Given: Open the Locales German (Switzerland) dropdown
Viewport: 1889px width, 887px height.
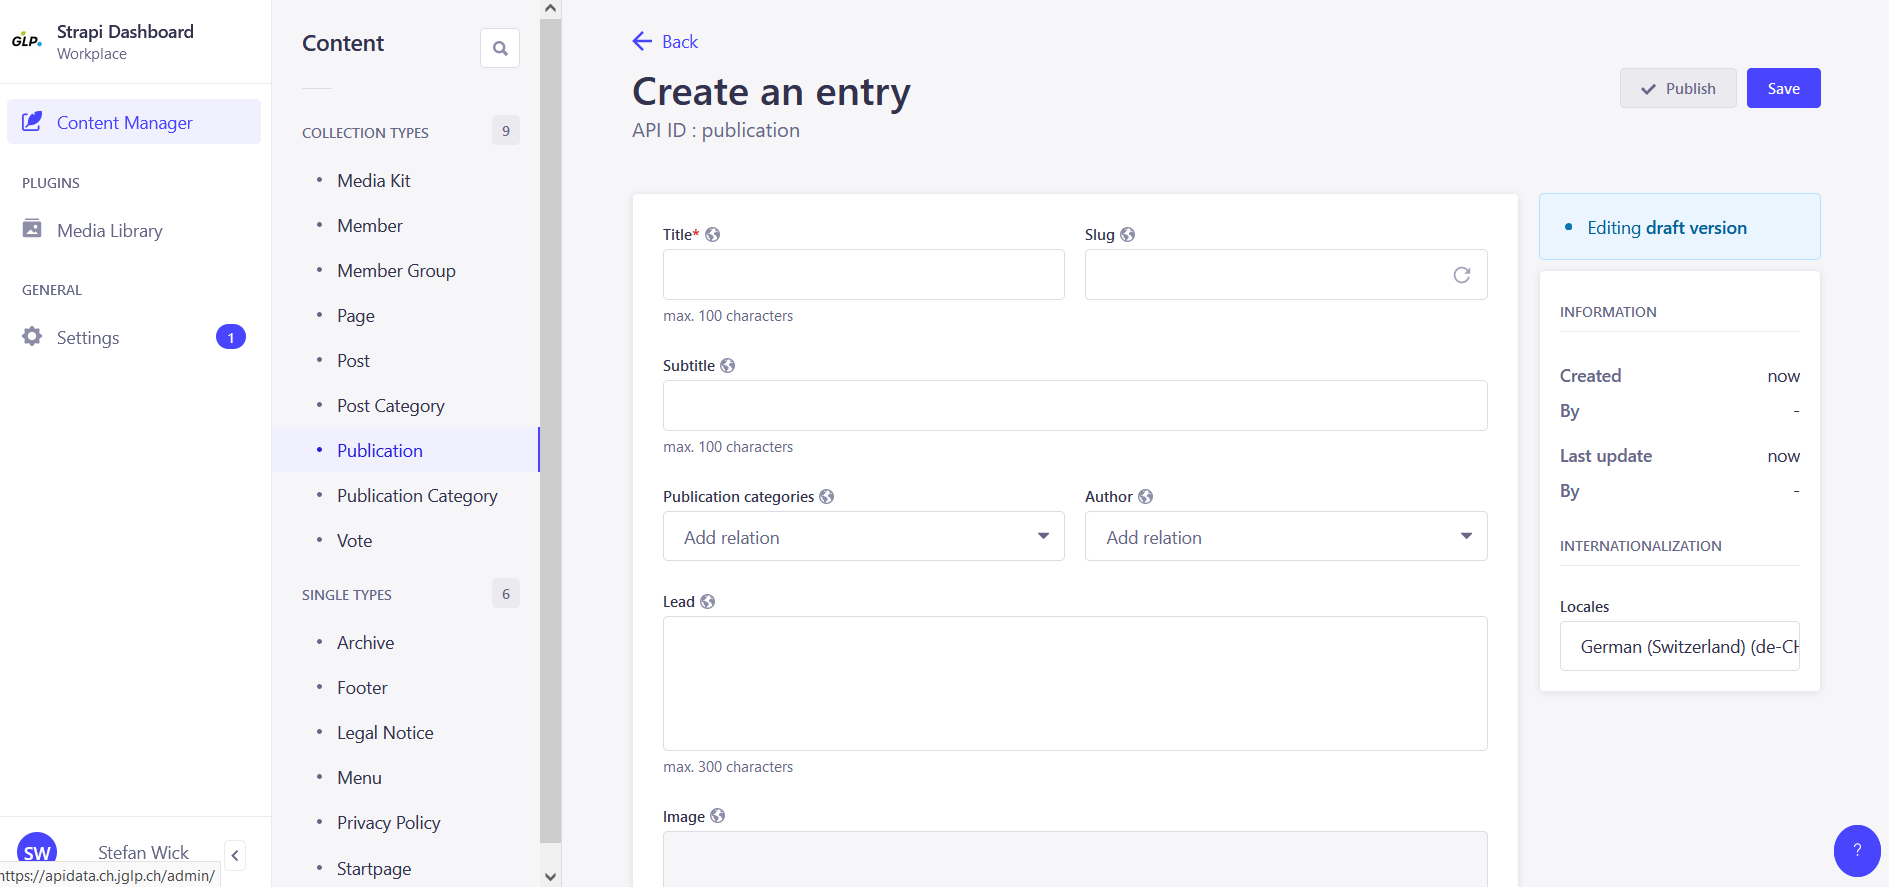Looking at the screenshot, I should coord(1680,646).
